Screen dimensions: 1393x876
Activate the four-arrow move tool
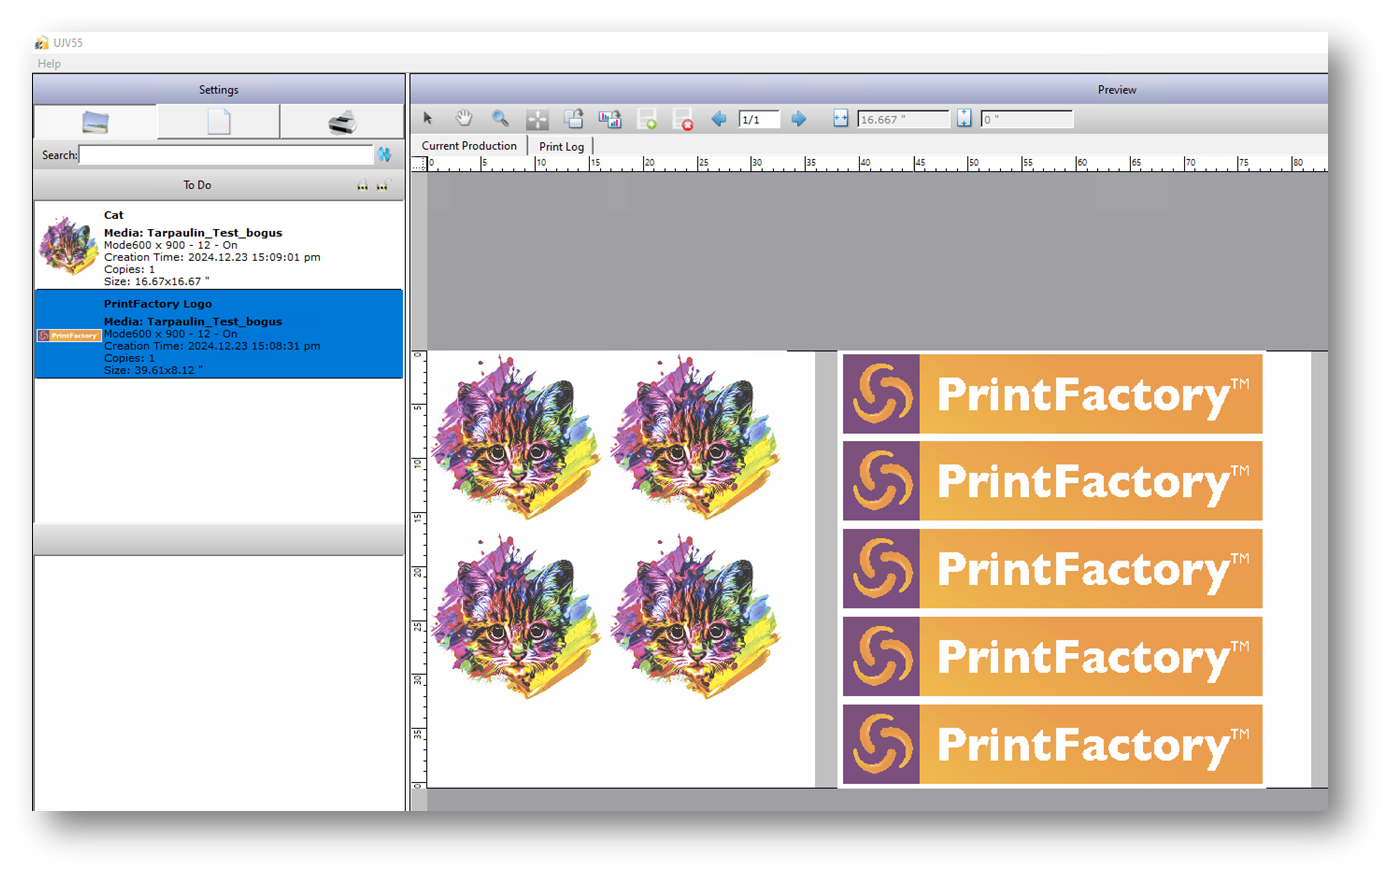coord(537,120)
